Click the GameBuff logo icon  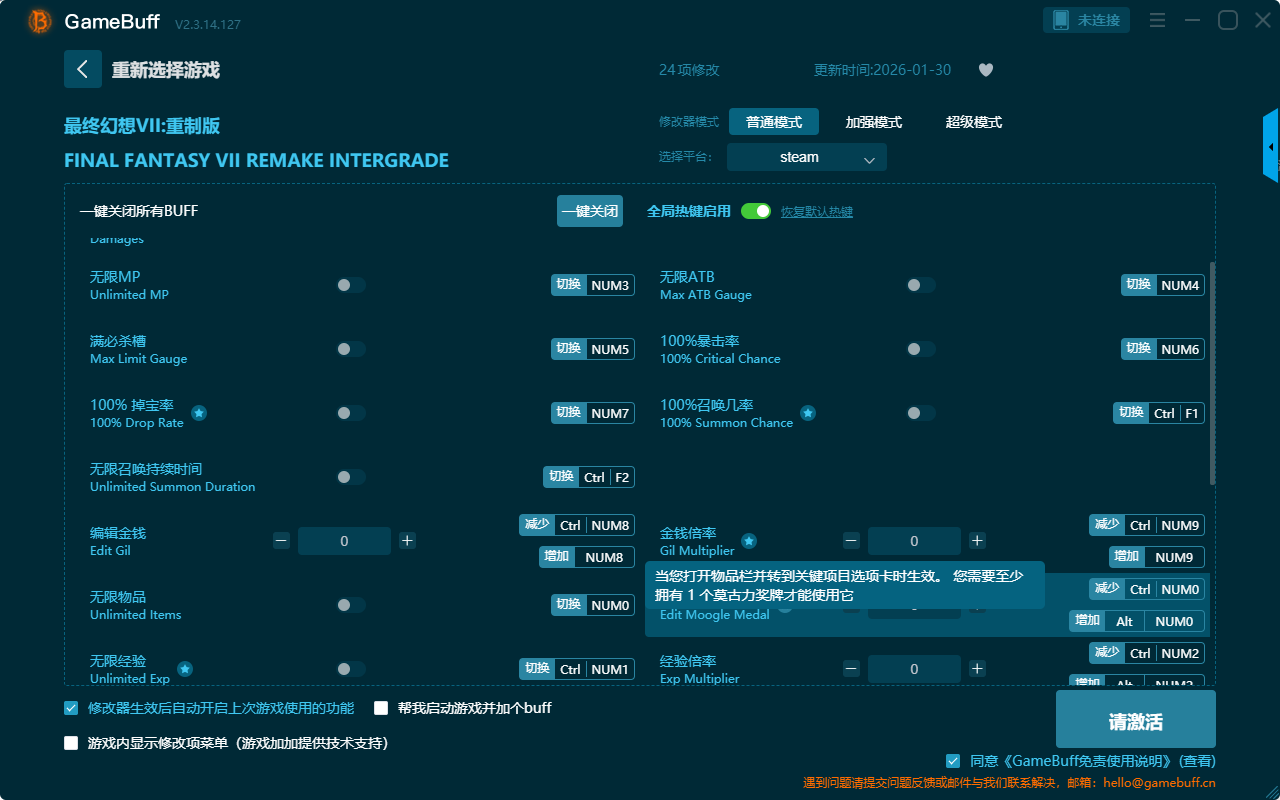point(40,21)
